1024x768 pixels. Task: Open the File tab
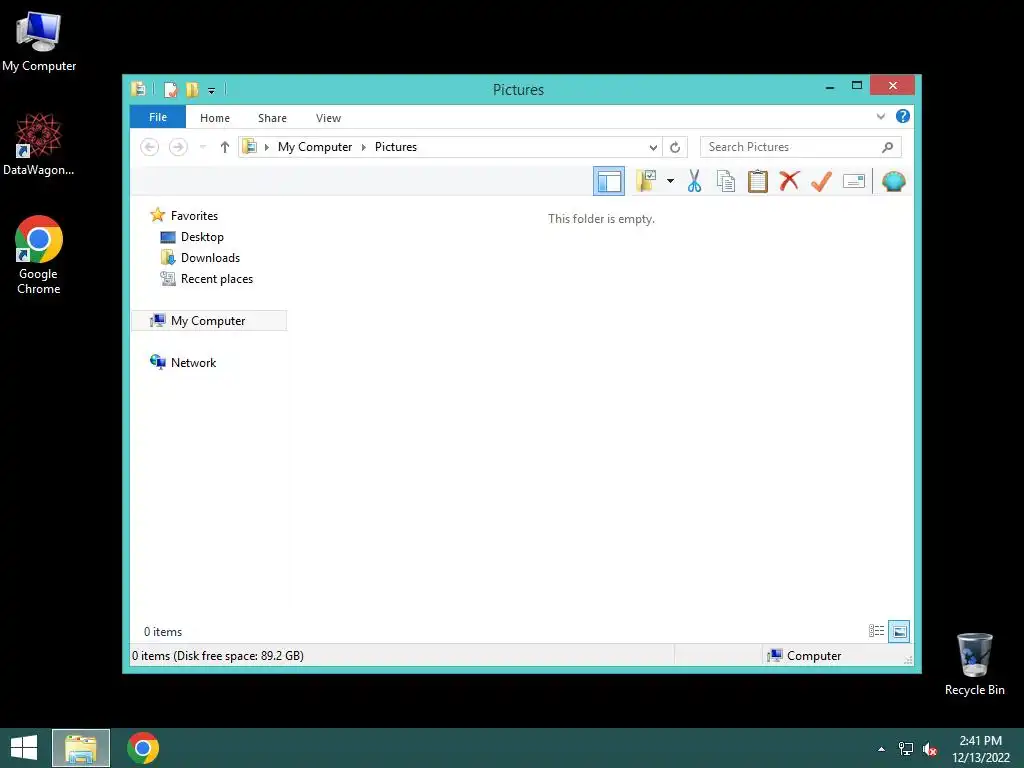click(x=158, y=118)
